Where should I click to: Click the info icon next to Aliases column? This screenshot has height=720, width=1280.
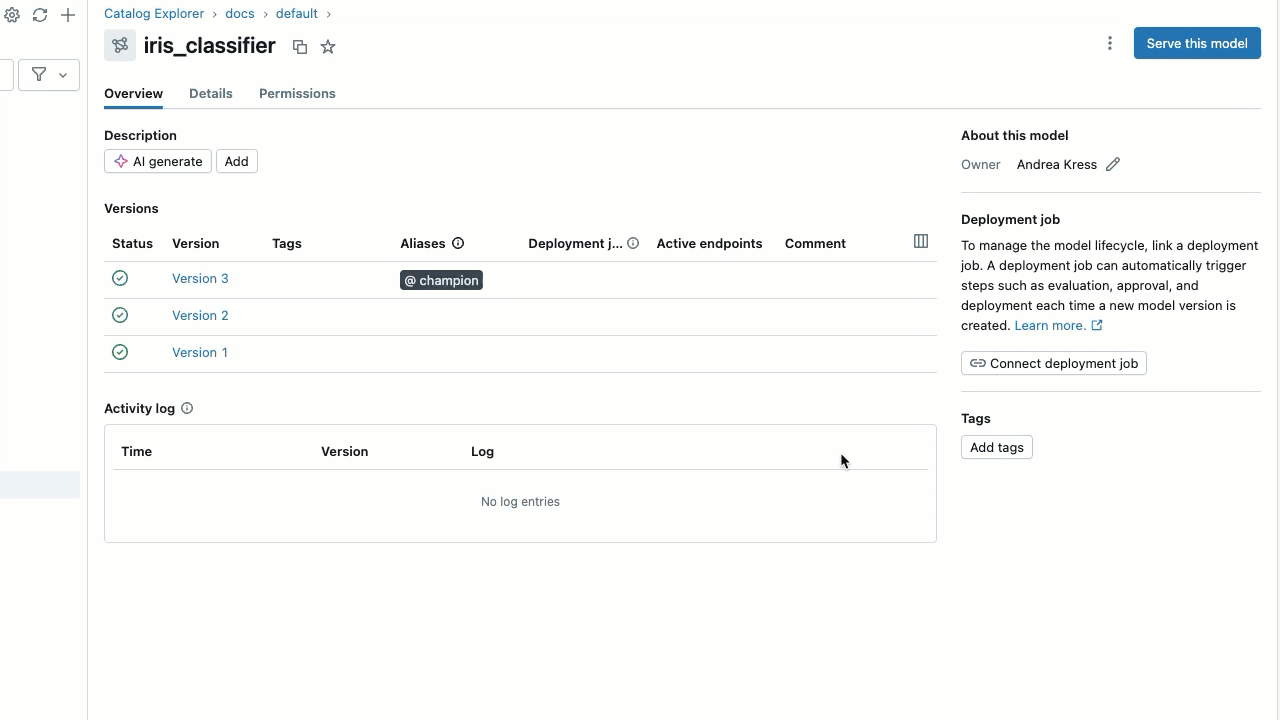coord(457,243)
